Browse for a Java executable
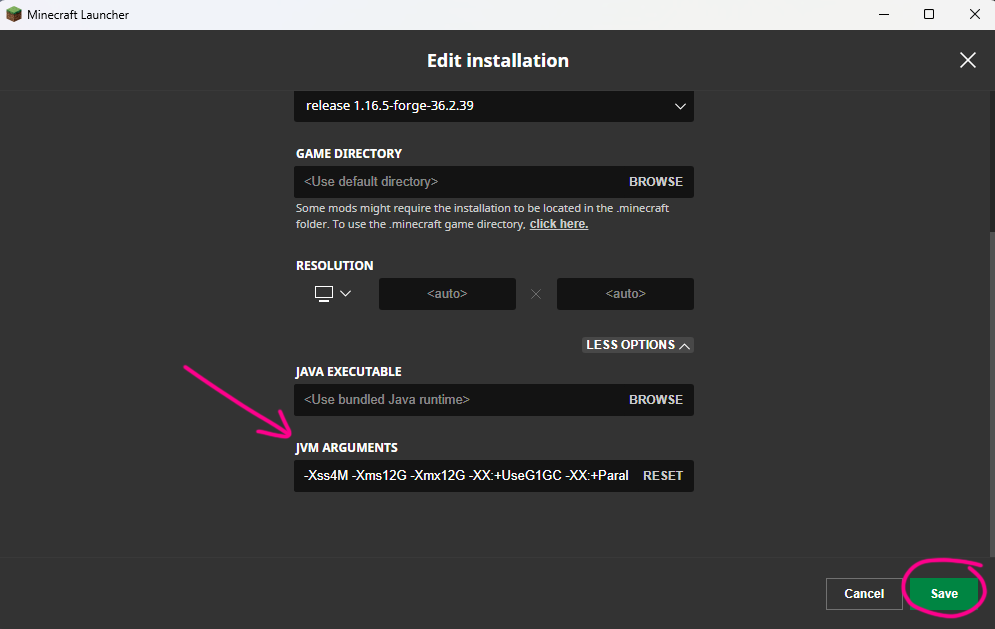 (x=656, y=400)
